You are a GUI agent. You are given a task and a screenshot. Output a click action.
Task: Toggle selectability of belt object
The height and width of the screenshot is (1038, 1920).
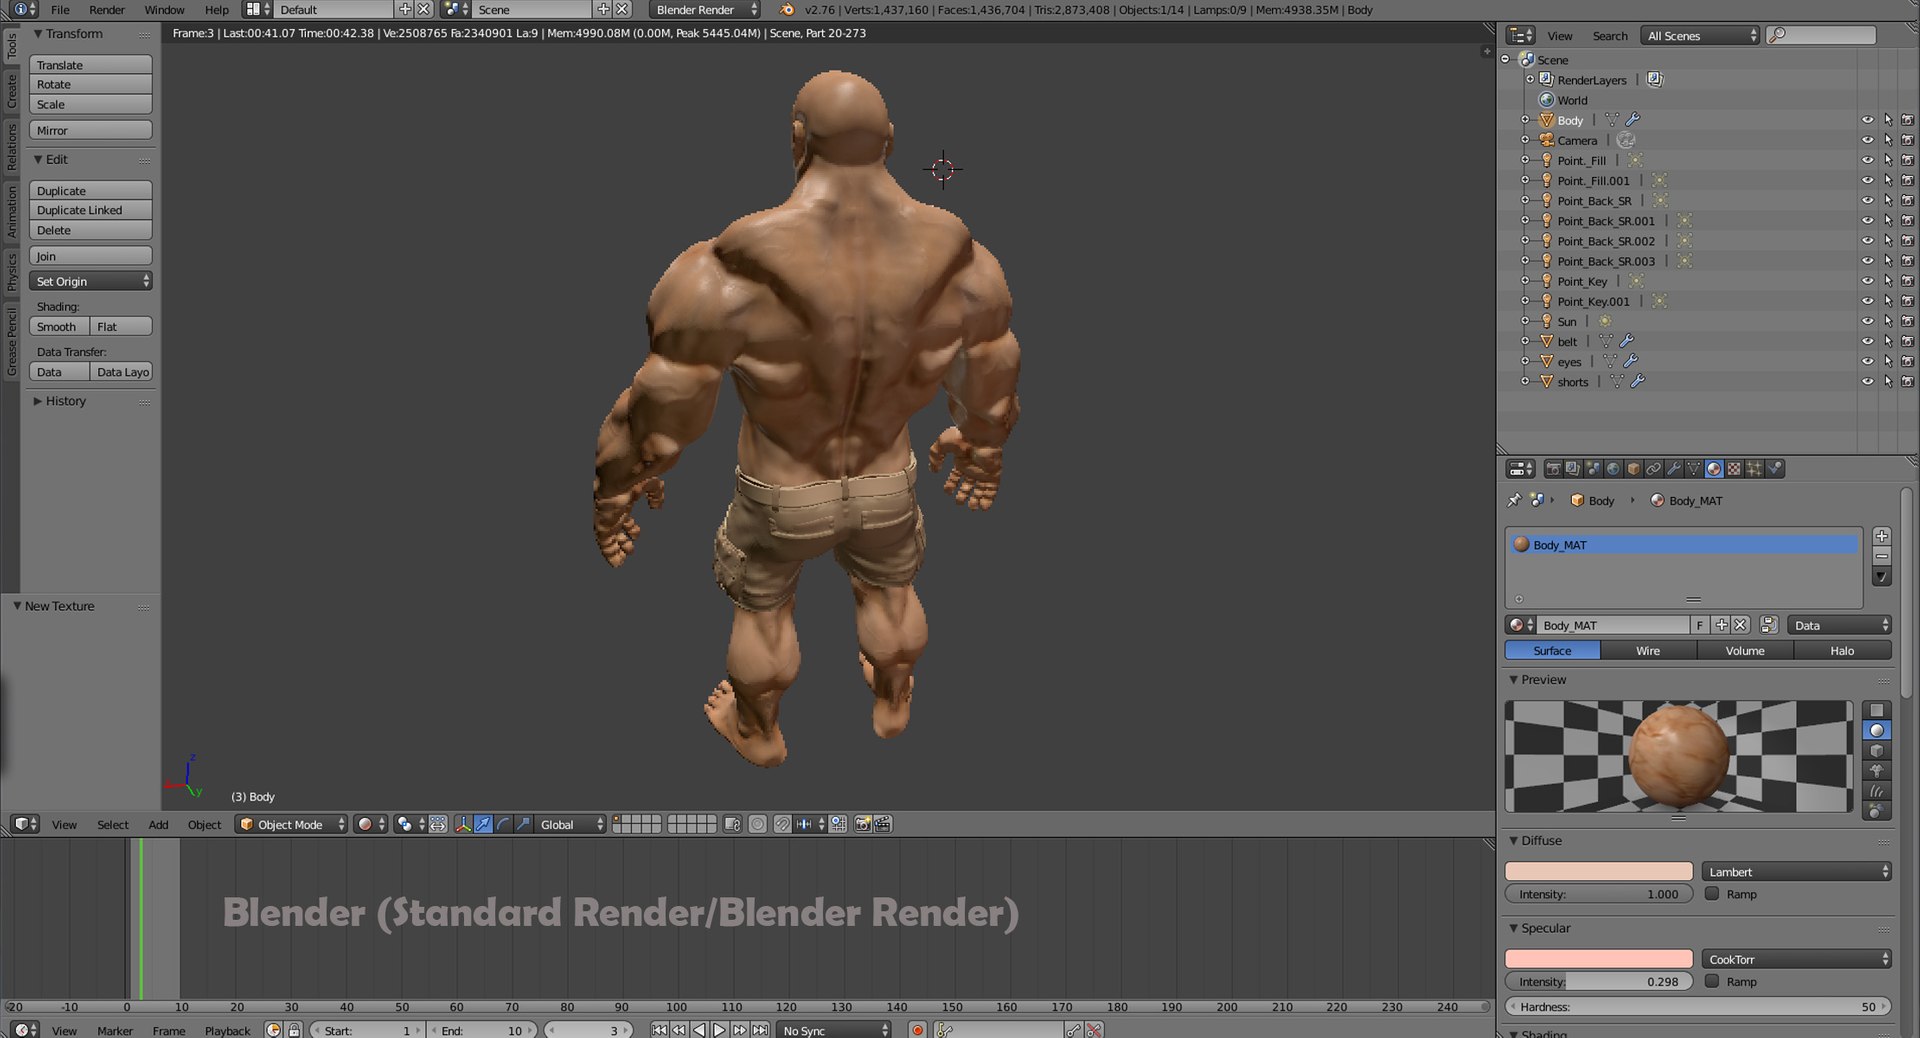(1888, 341)
